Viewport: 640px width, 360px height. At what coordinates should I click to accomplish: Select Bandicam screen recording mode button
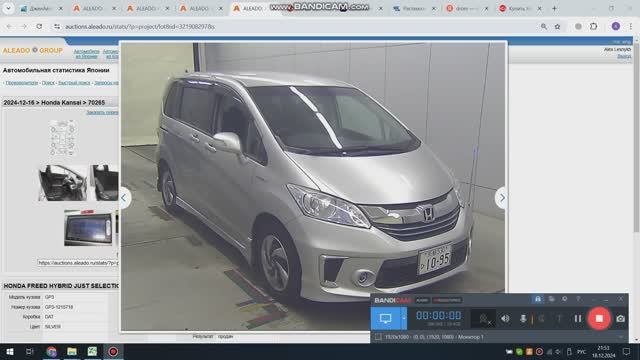pos(385,318)
